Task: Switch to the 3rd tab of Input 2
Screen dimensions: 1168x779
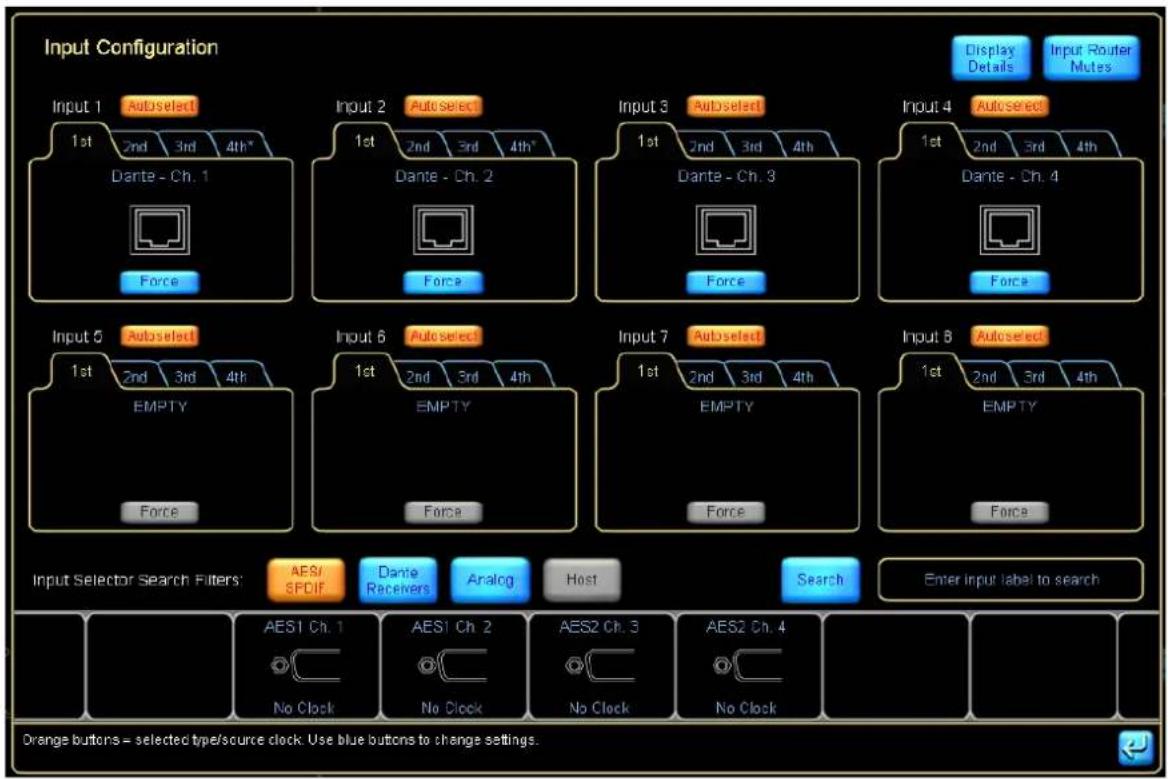Action: click(468, 147)
